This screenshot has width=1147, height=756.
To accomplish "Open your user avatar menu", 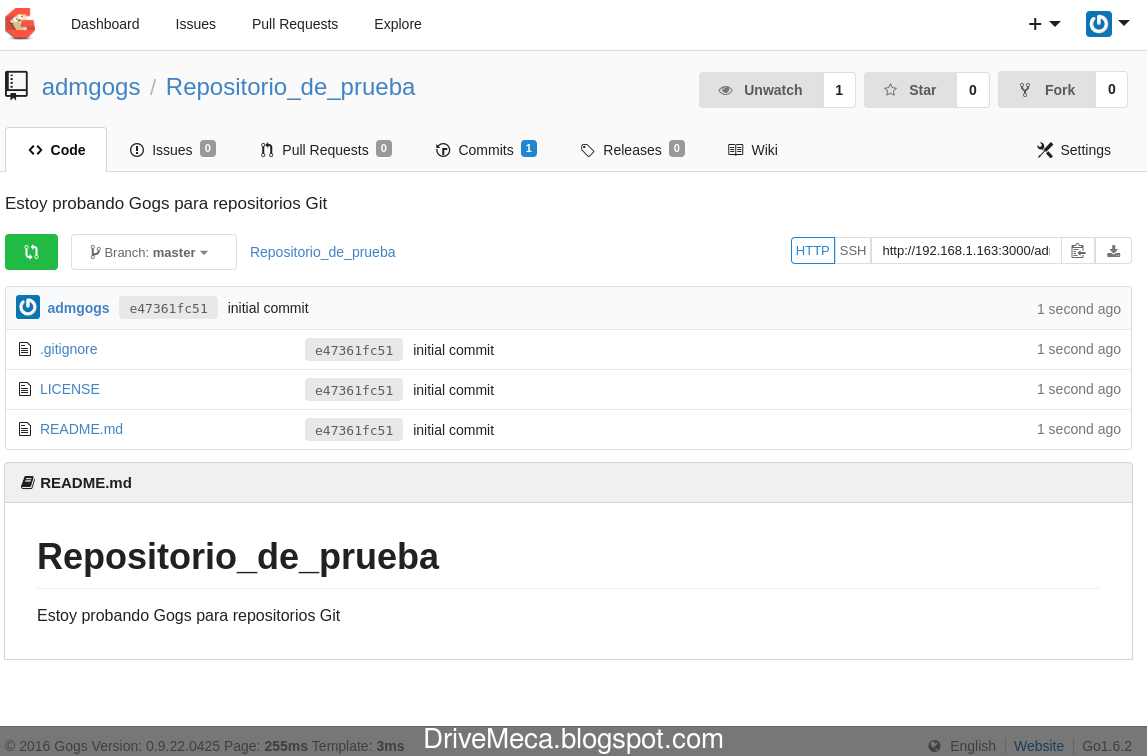I will [x=1098, y=23].
